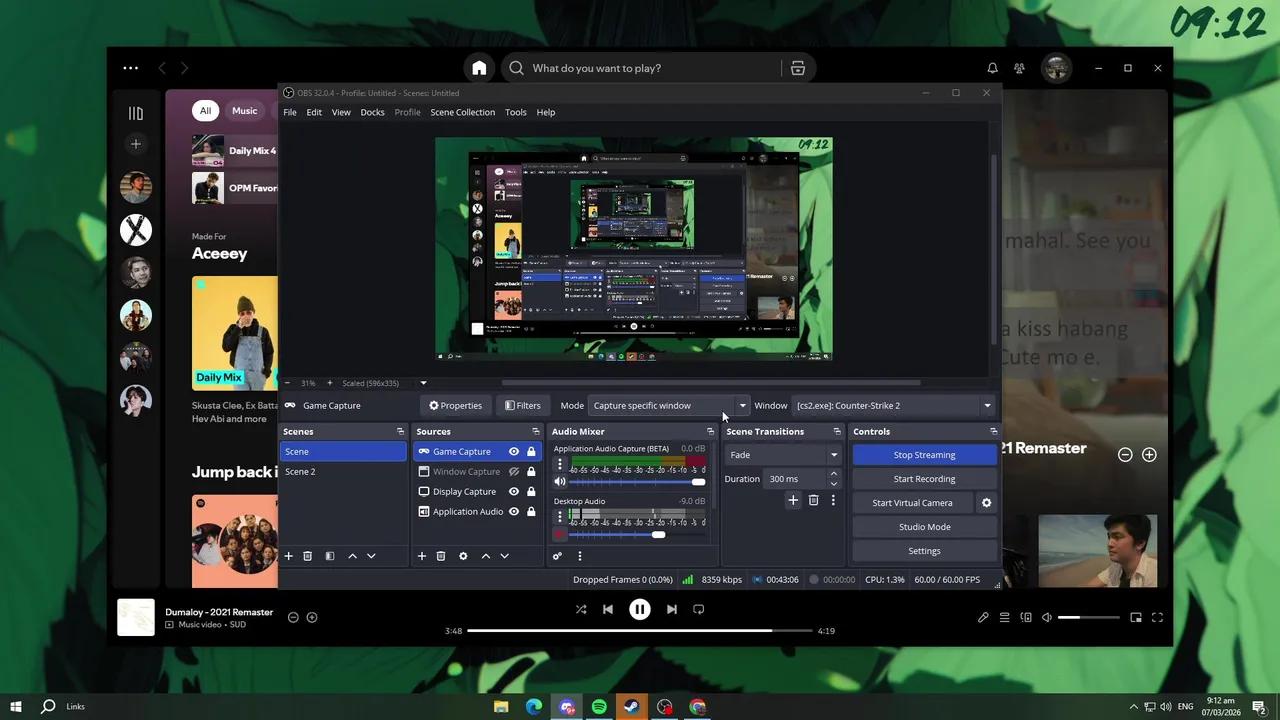Open Spotify's device connect icon
This screenshot has height=720, width=1280.
coord(1026,617)
